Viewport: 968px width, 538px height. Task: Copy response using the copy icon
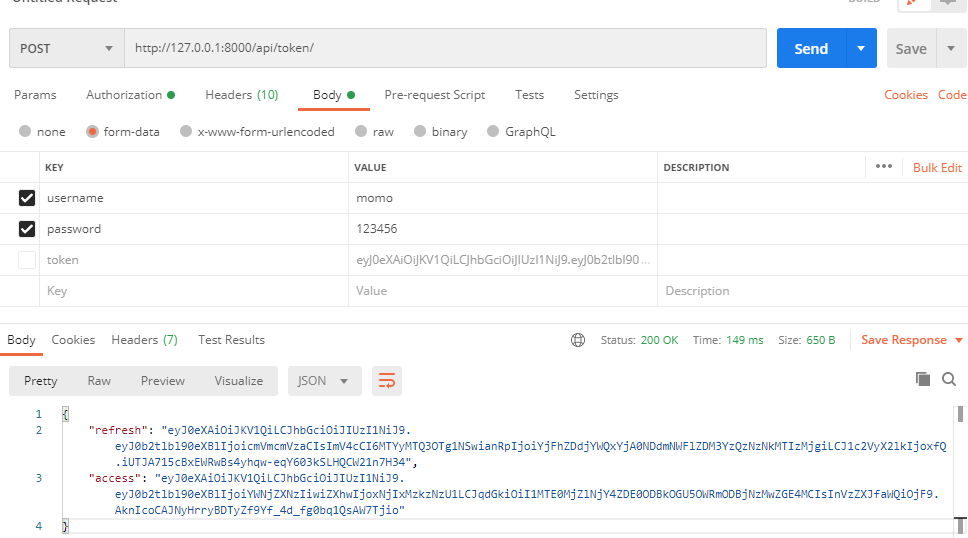[923, 379]
